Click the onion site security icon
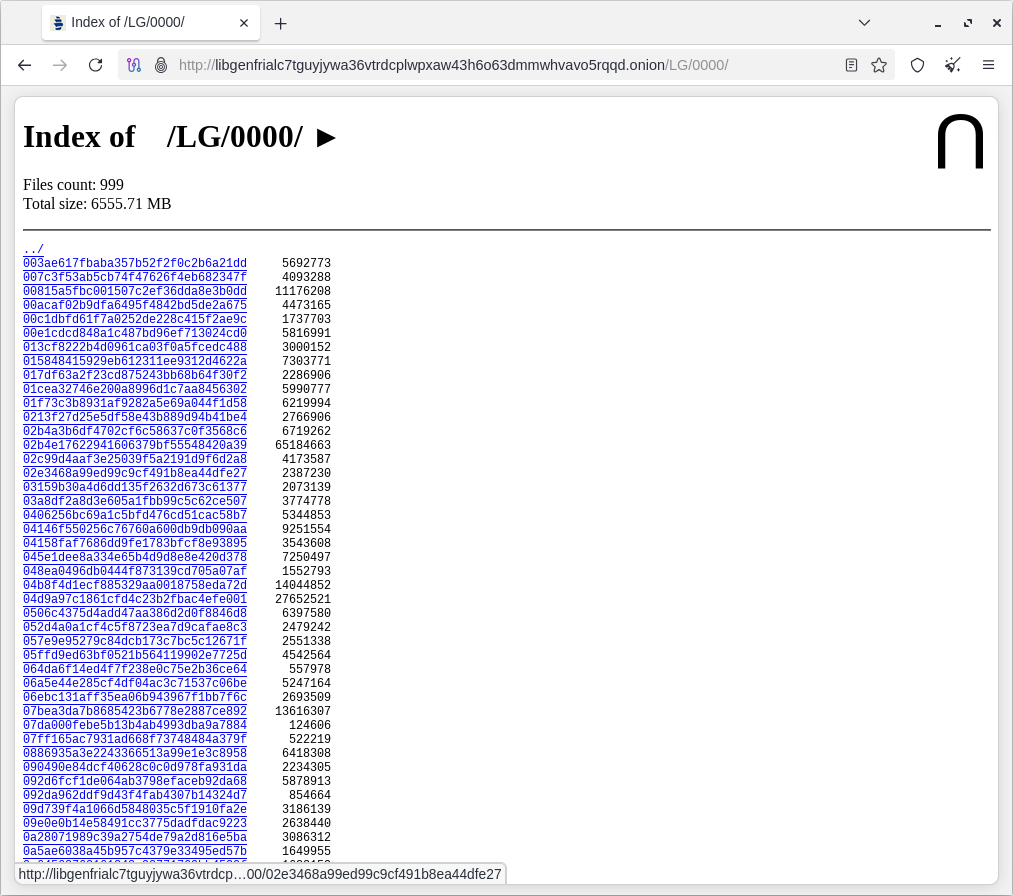Viewport: 1013px width, 896px height. point(160,65)
